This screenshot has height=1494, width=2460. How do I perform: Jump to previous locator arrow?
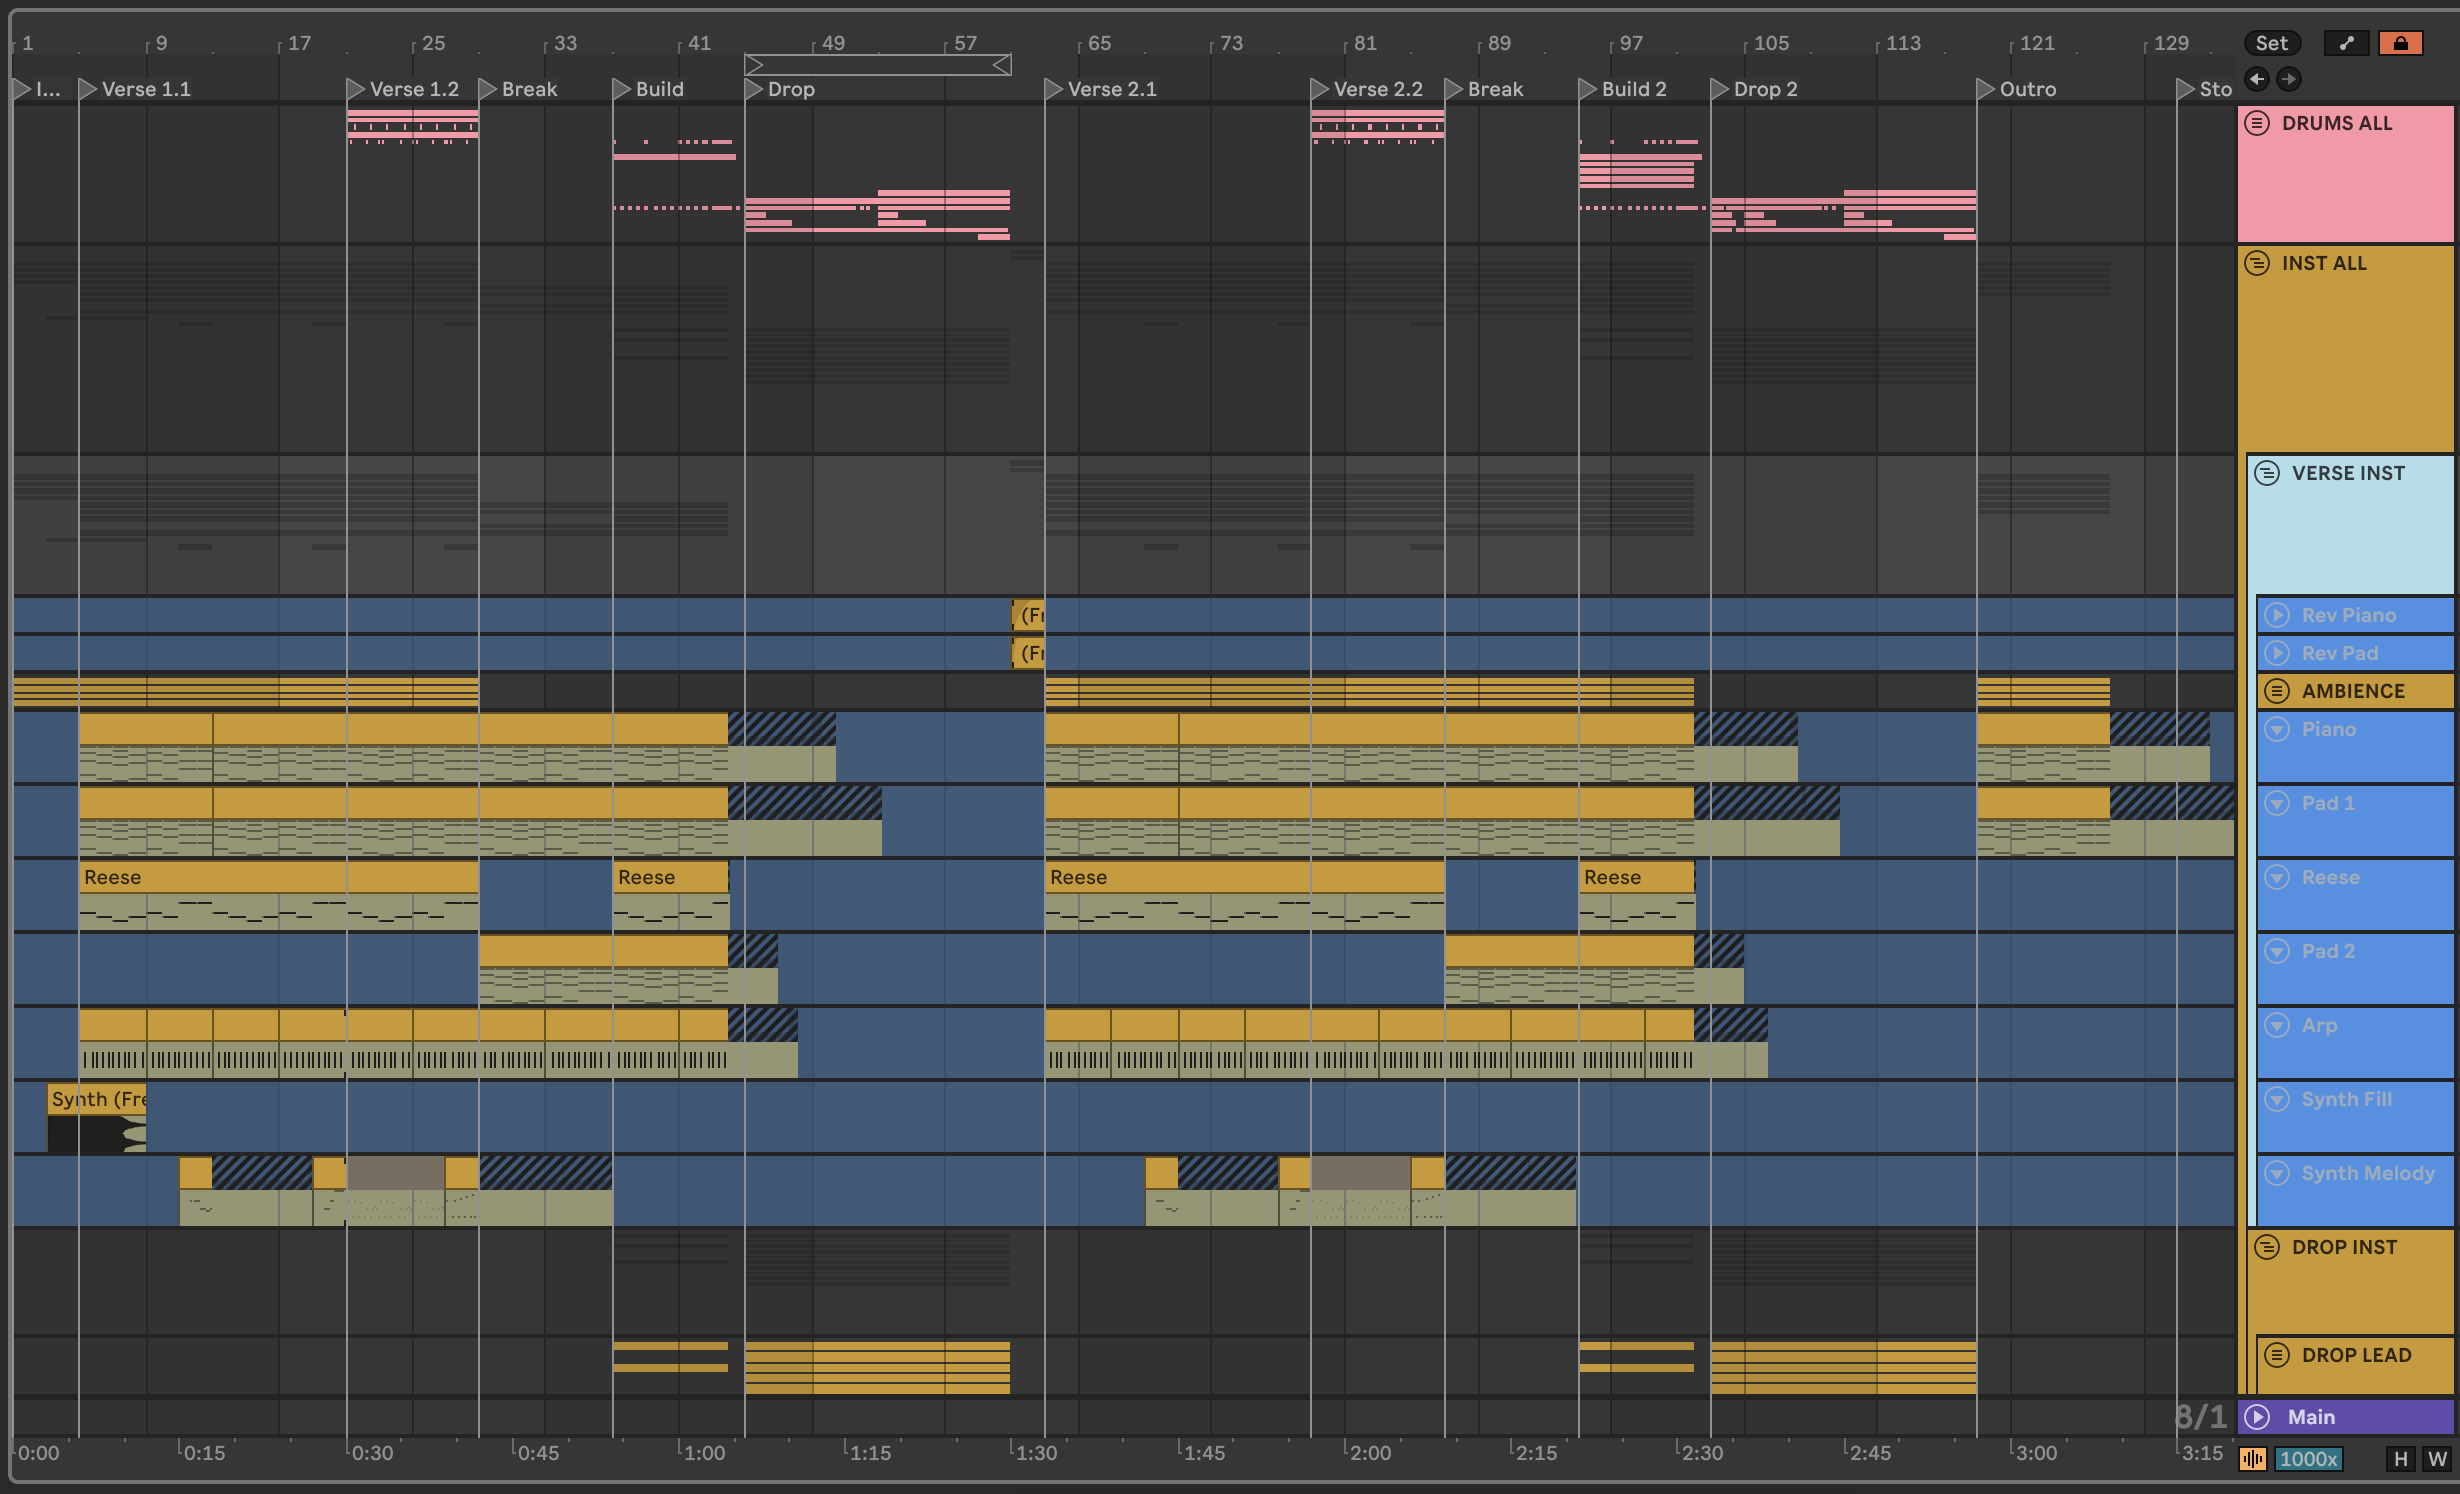point(2257,79)
